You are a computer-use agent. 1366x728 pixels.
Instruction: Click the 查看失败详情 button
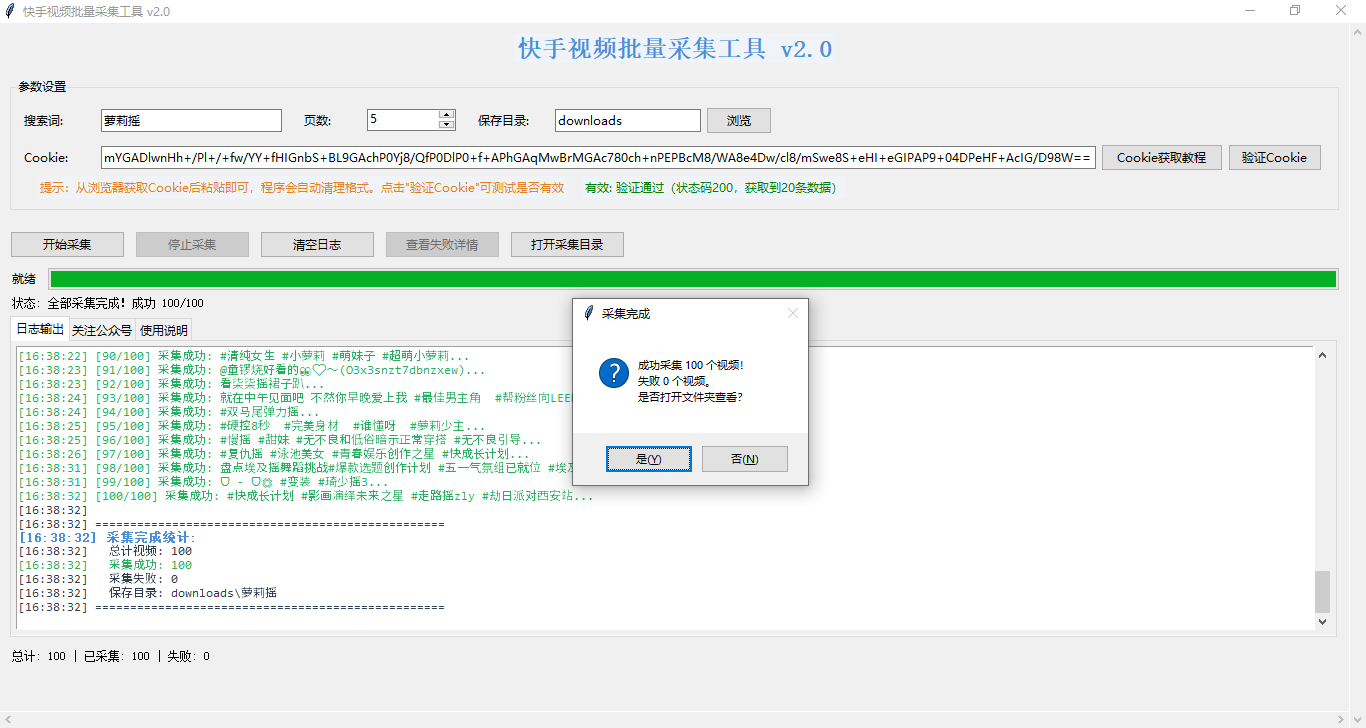pyautogui.click(x=442, y=244)
